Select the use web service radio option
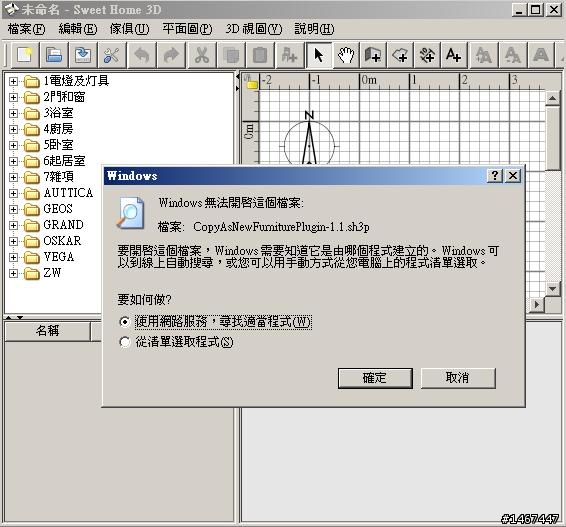 (x=125, y=321)
